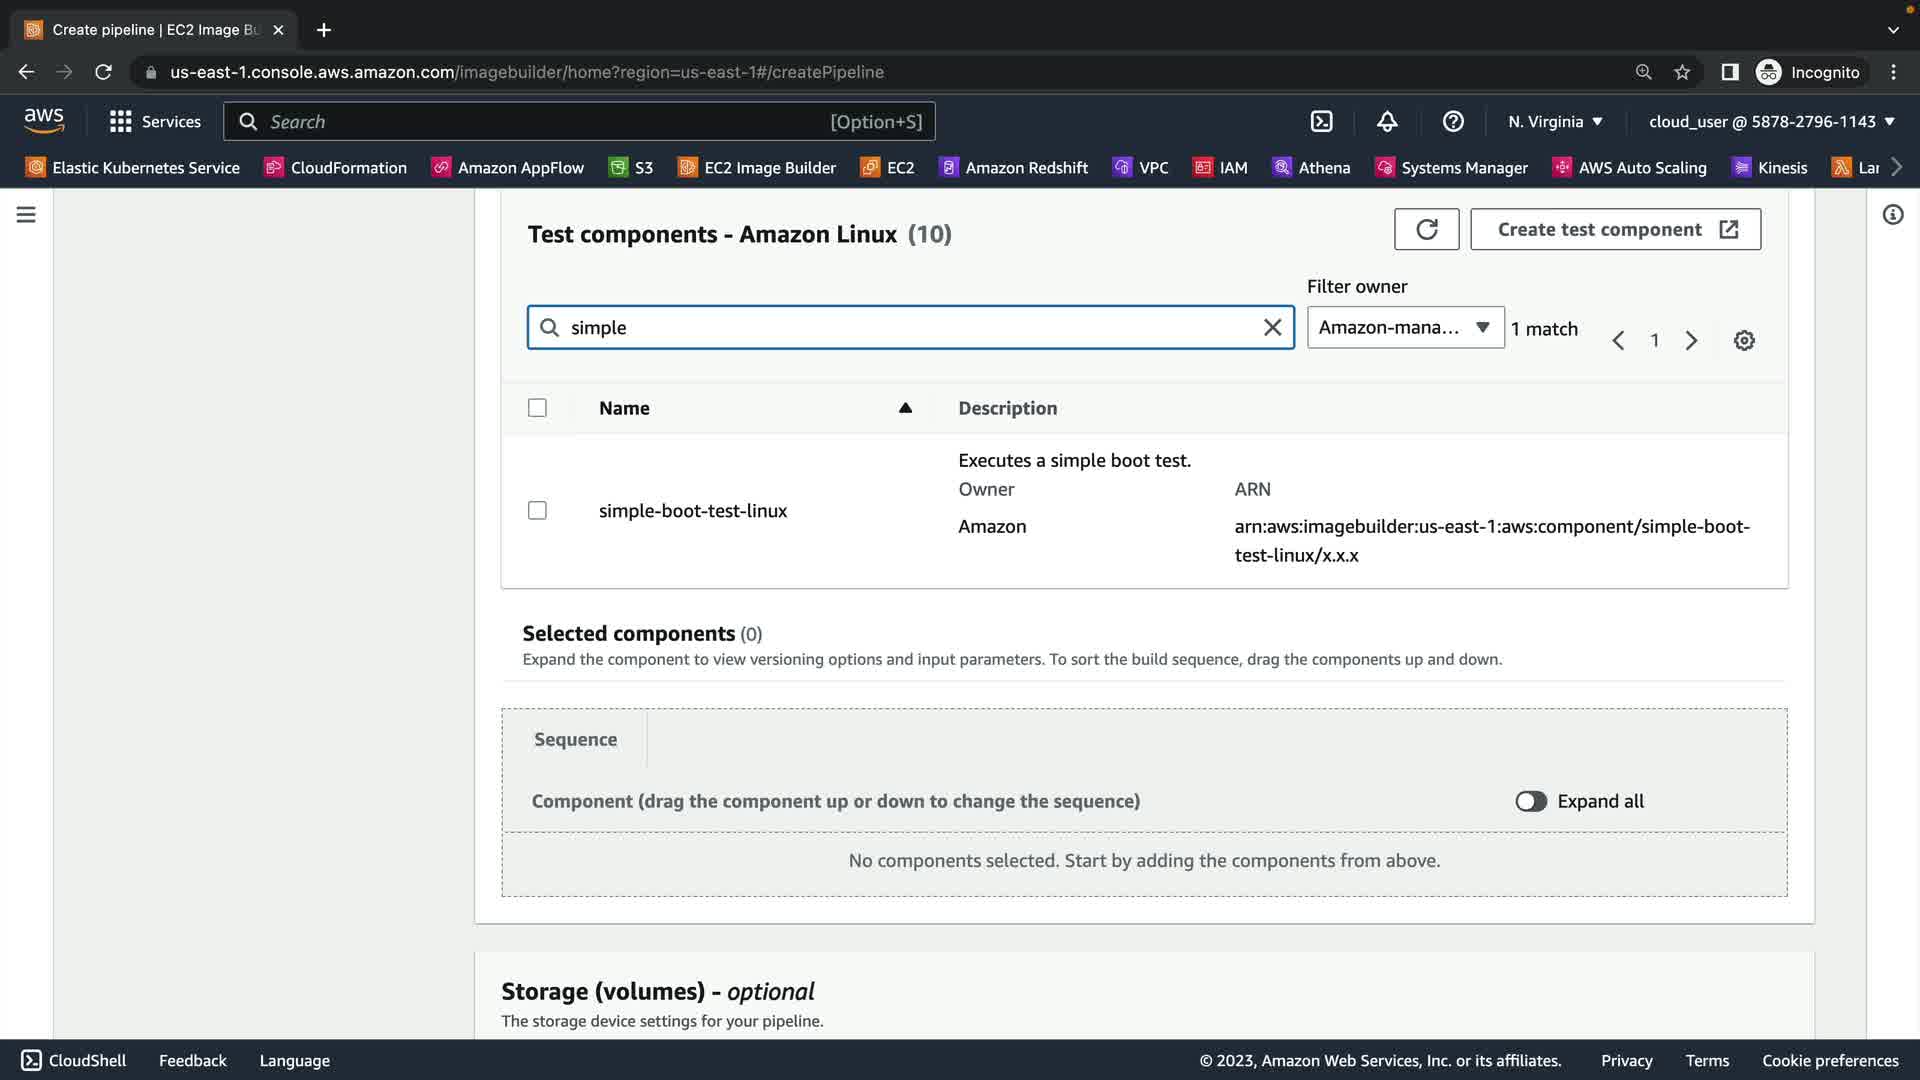Open table preferences gear icon
The image size is (1920, 1080).
[x=1744, y=341]
